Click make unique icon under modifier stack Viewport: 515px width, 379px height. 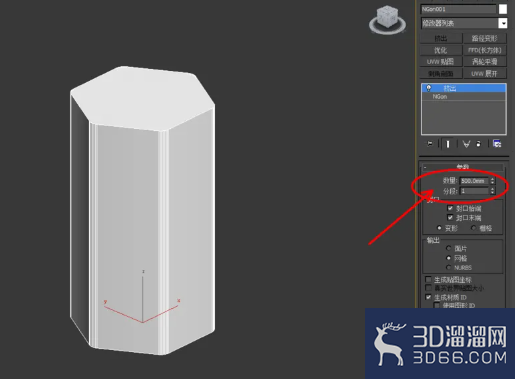[x=466, y=144]
